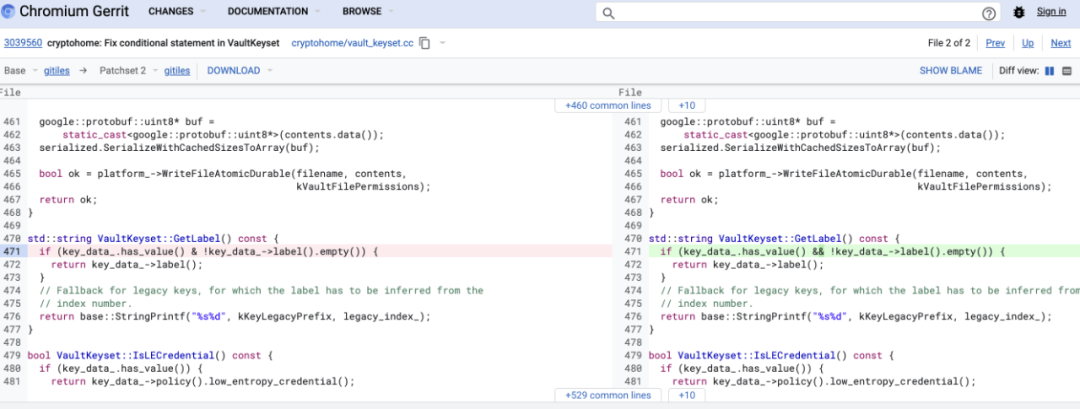Screen dimensions: 1080x409
Task: Click SHOW BLAME button
Action: pos(951,70)
